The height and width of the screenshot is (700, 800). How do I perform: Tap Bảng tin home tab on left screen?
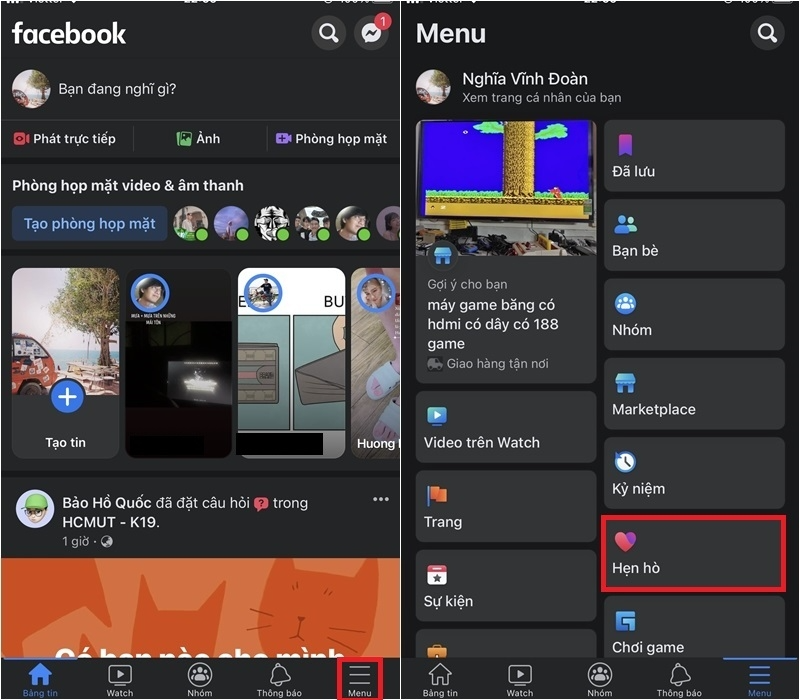tap(40, 680)
